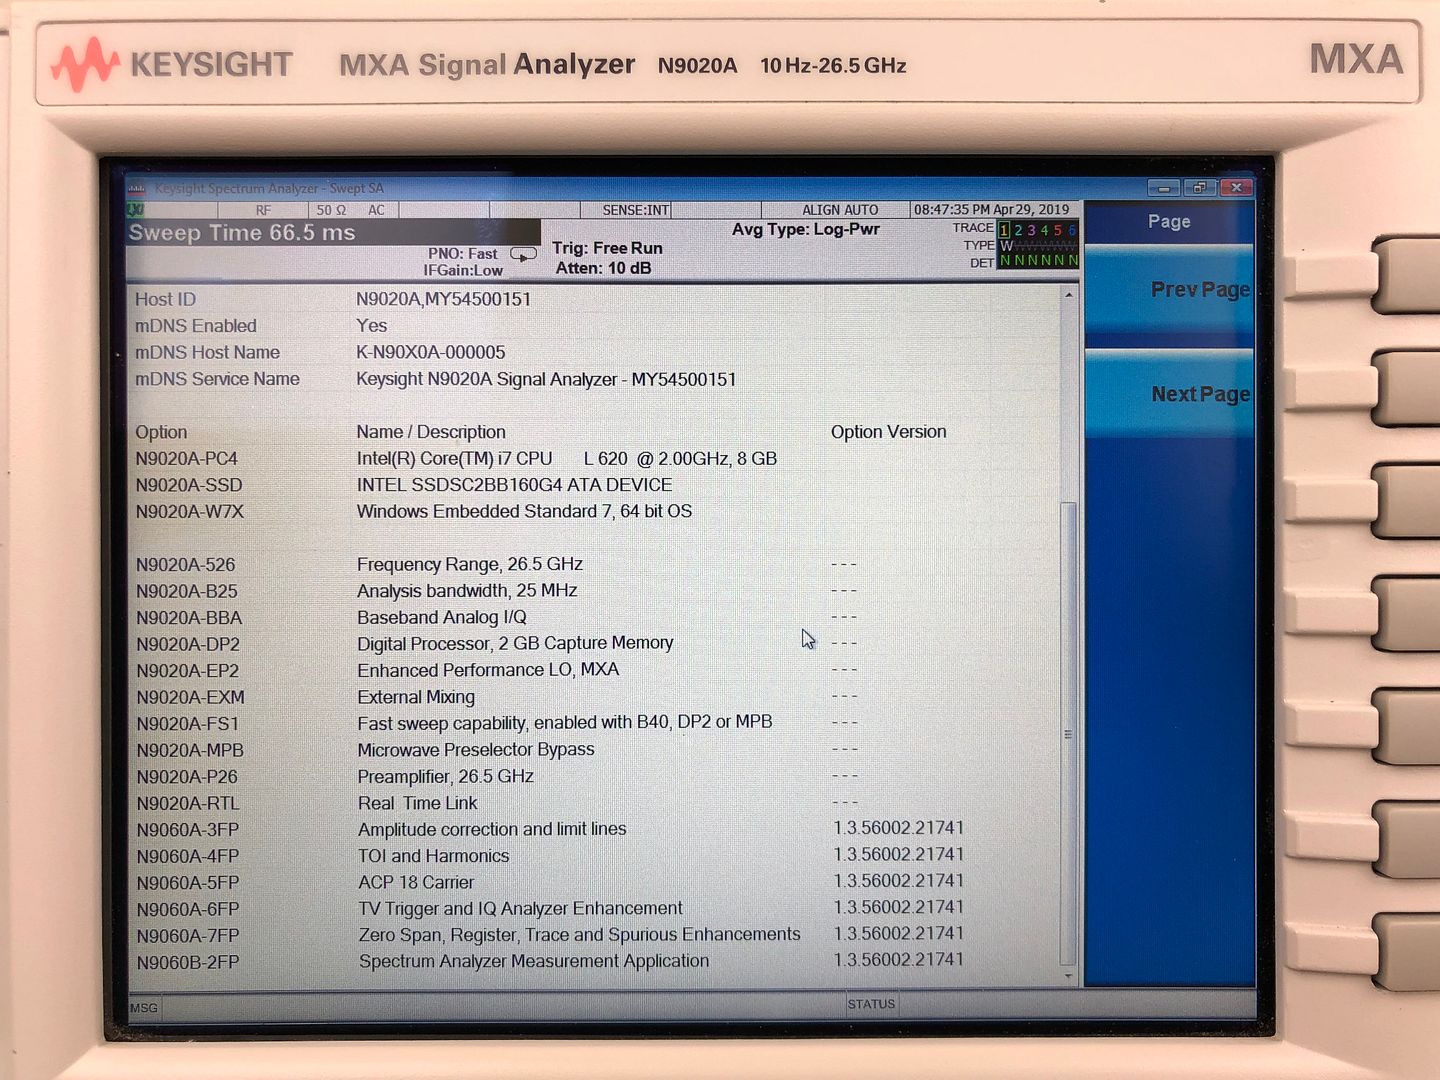Click the Avg Type: Log-Pwr readout

pos(806,229)
